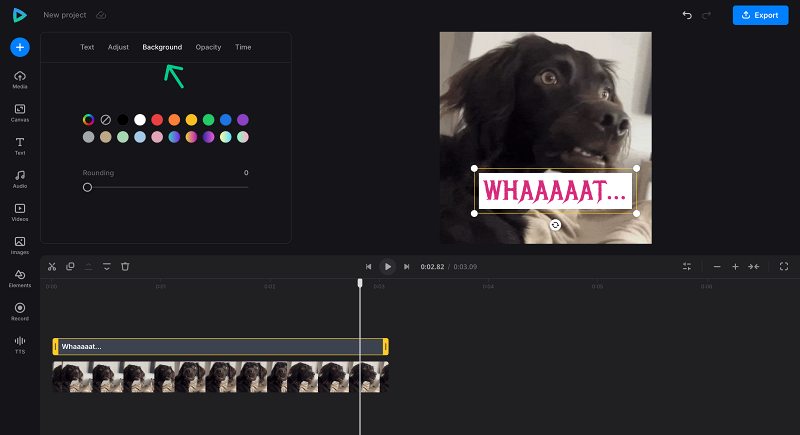Select the Whaaaaat... text clip in timeline
This screenshot has width=800, height=435.
pyautogui.click(x=220, y=347)
